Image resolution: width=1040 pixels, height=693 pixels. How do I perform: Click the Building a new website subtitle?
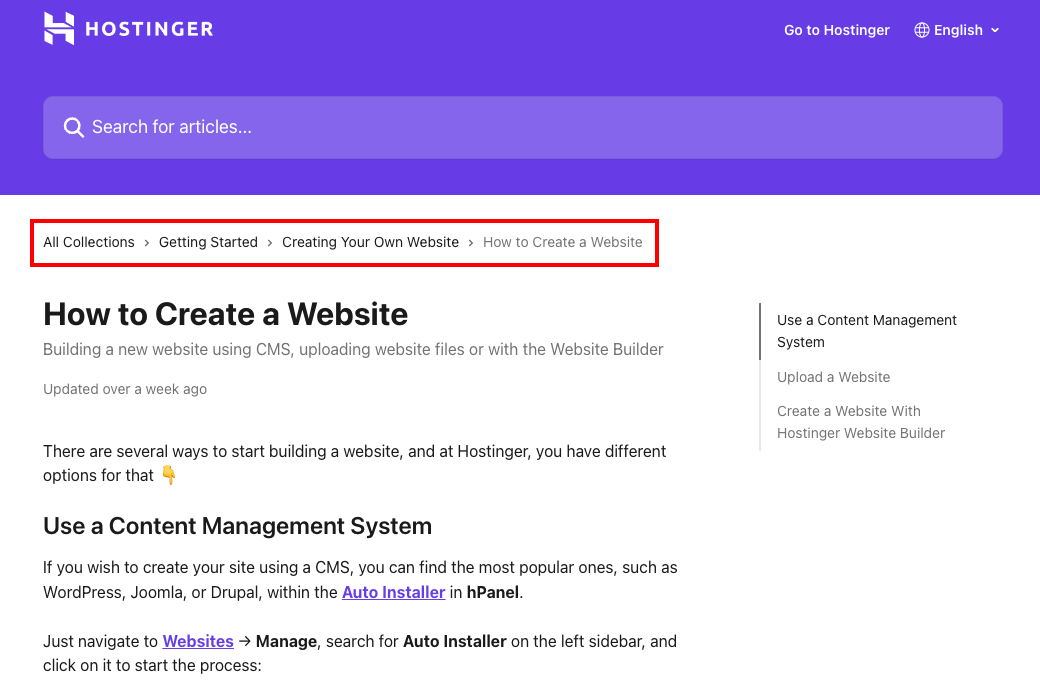(x=353, y=349)
